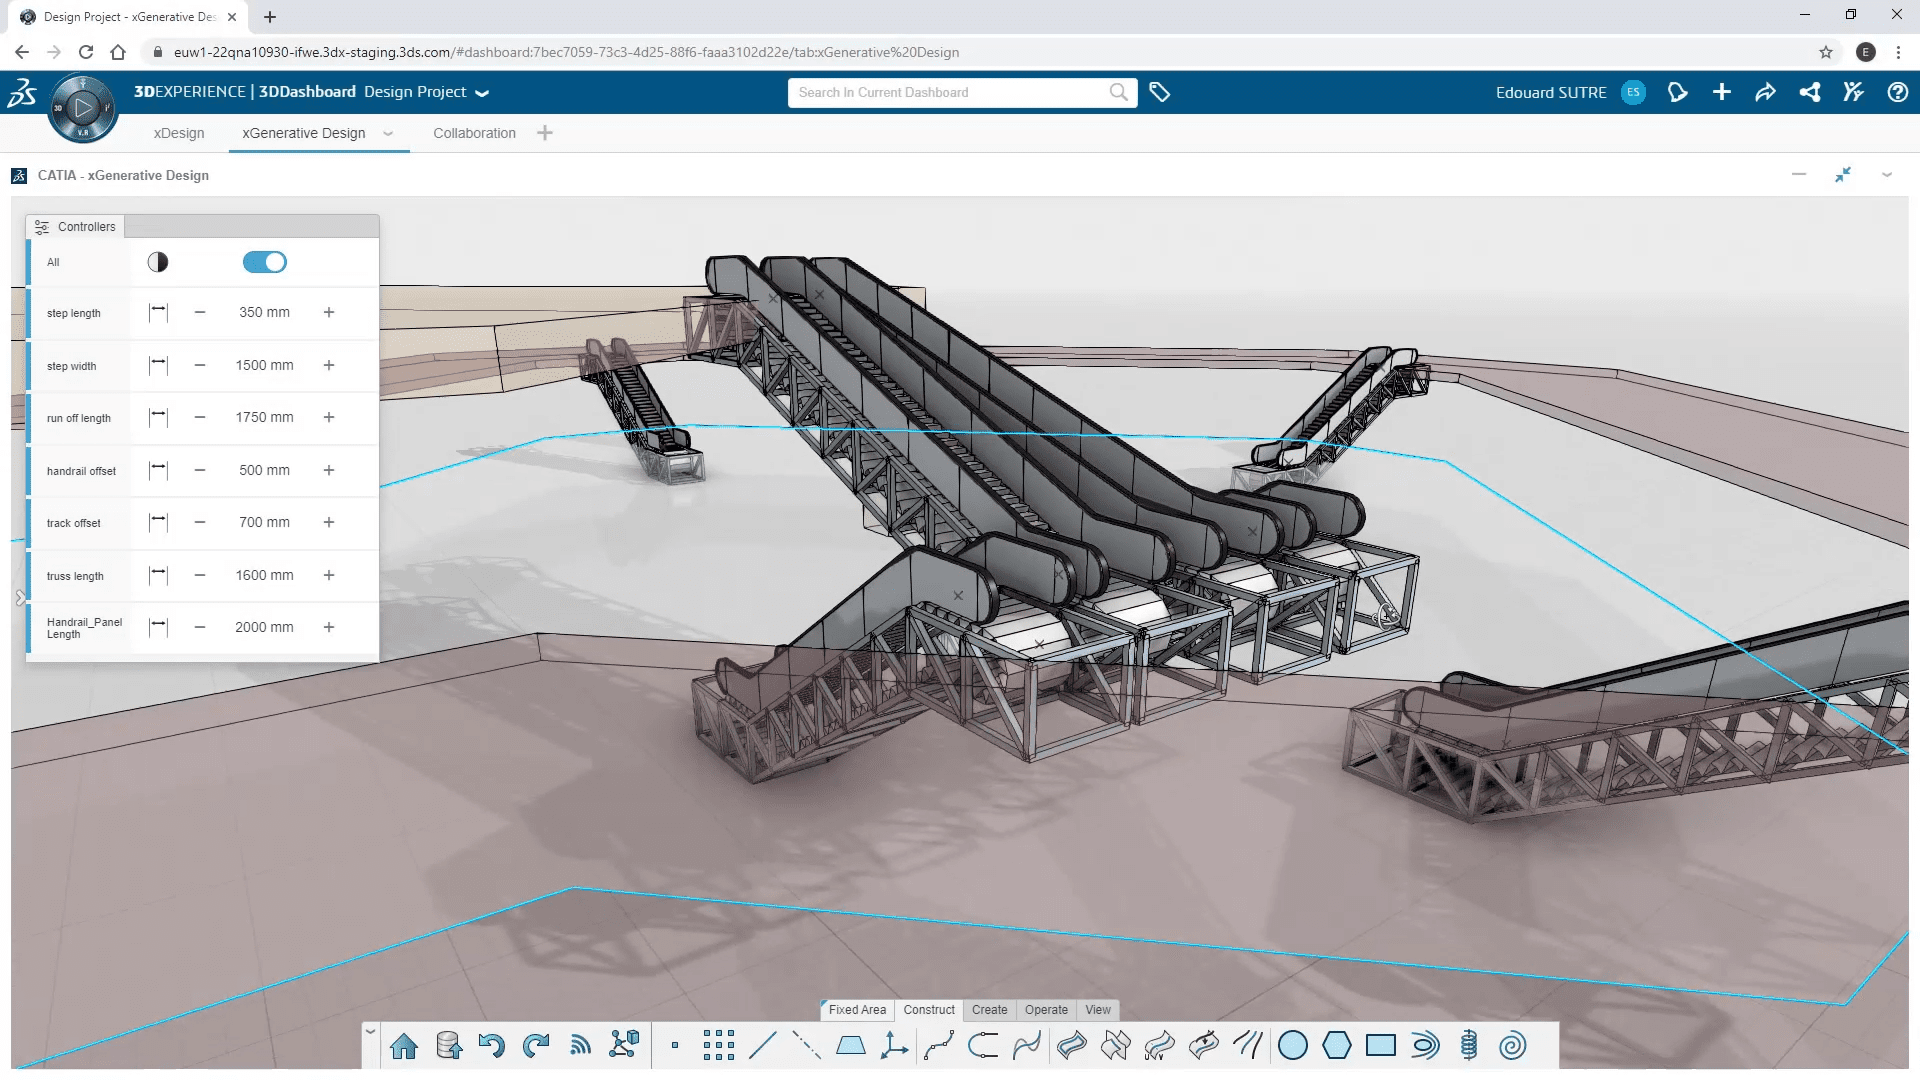Select the offset curve tool
The image size is (1920, 1080).
1247,1044
